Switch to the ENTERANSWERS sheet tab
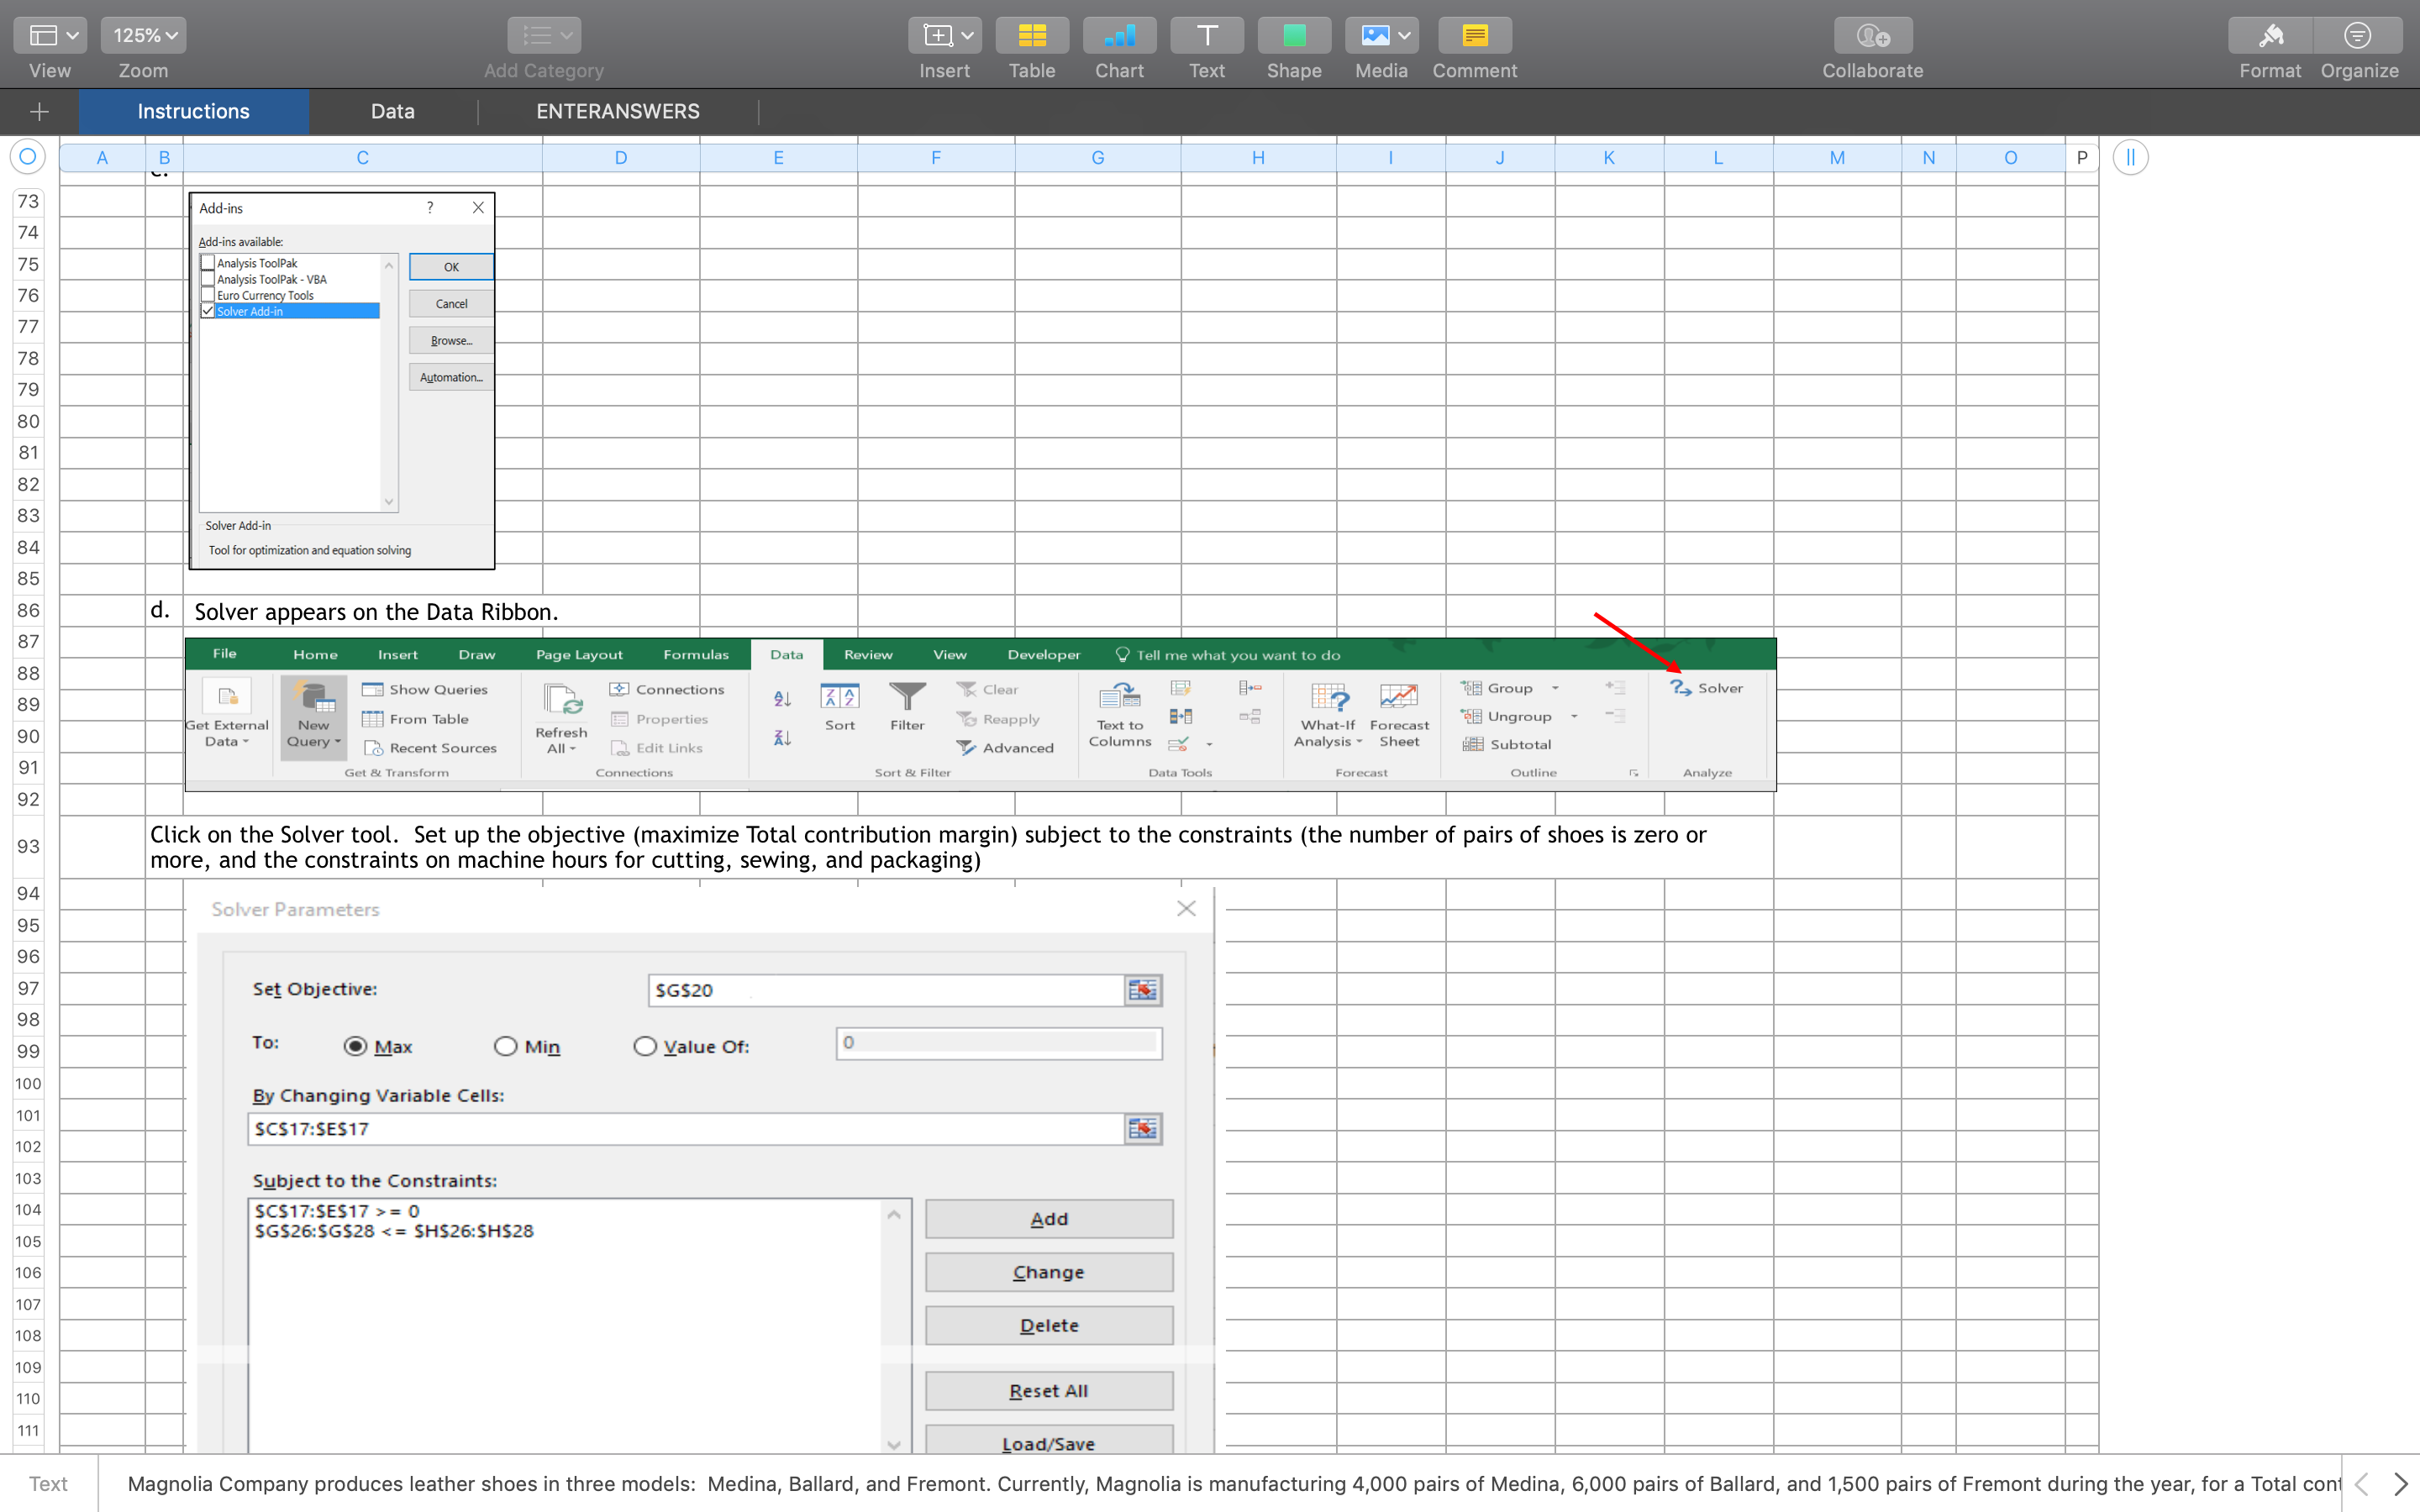 [x=617, y=111]
